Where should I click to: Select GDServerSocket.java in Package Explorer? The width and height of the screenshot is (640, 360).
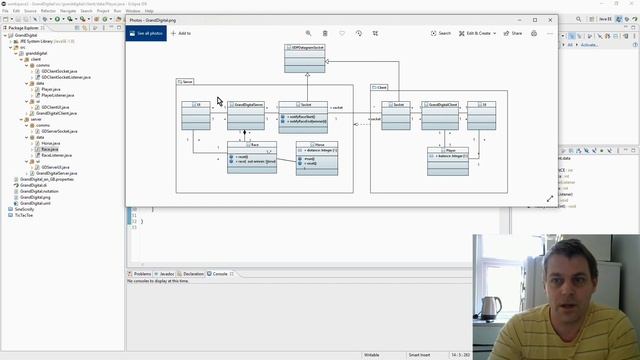point(59,131)
